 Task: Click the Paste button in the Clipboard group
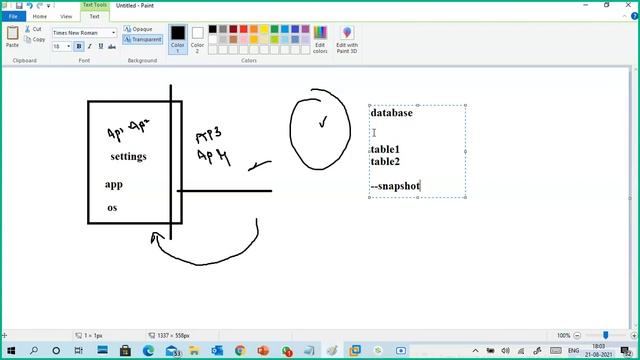click(x=12, y=37)
